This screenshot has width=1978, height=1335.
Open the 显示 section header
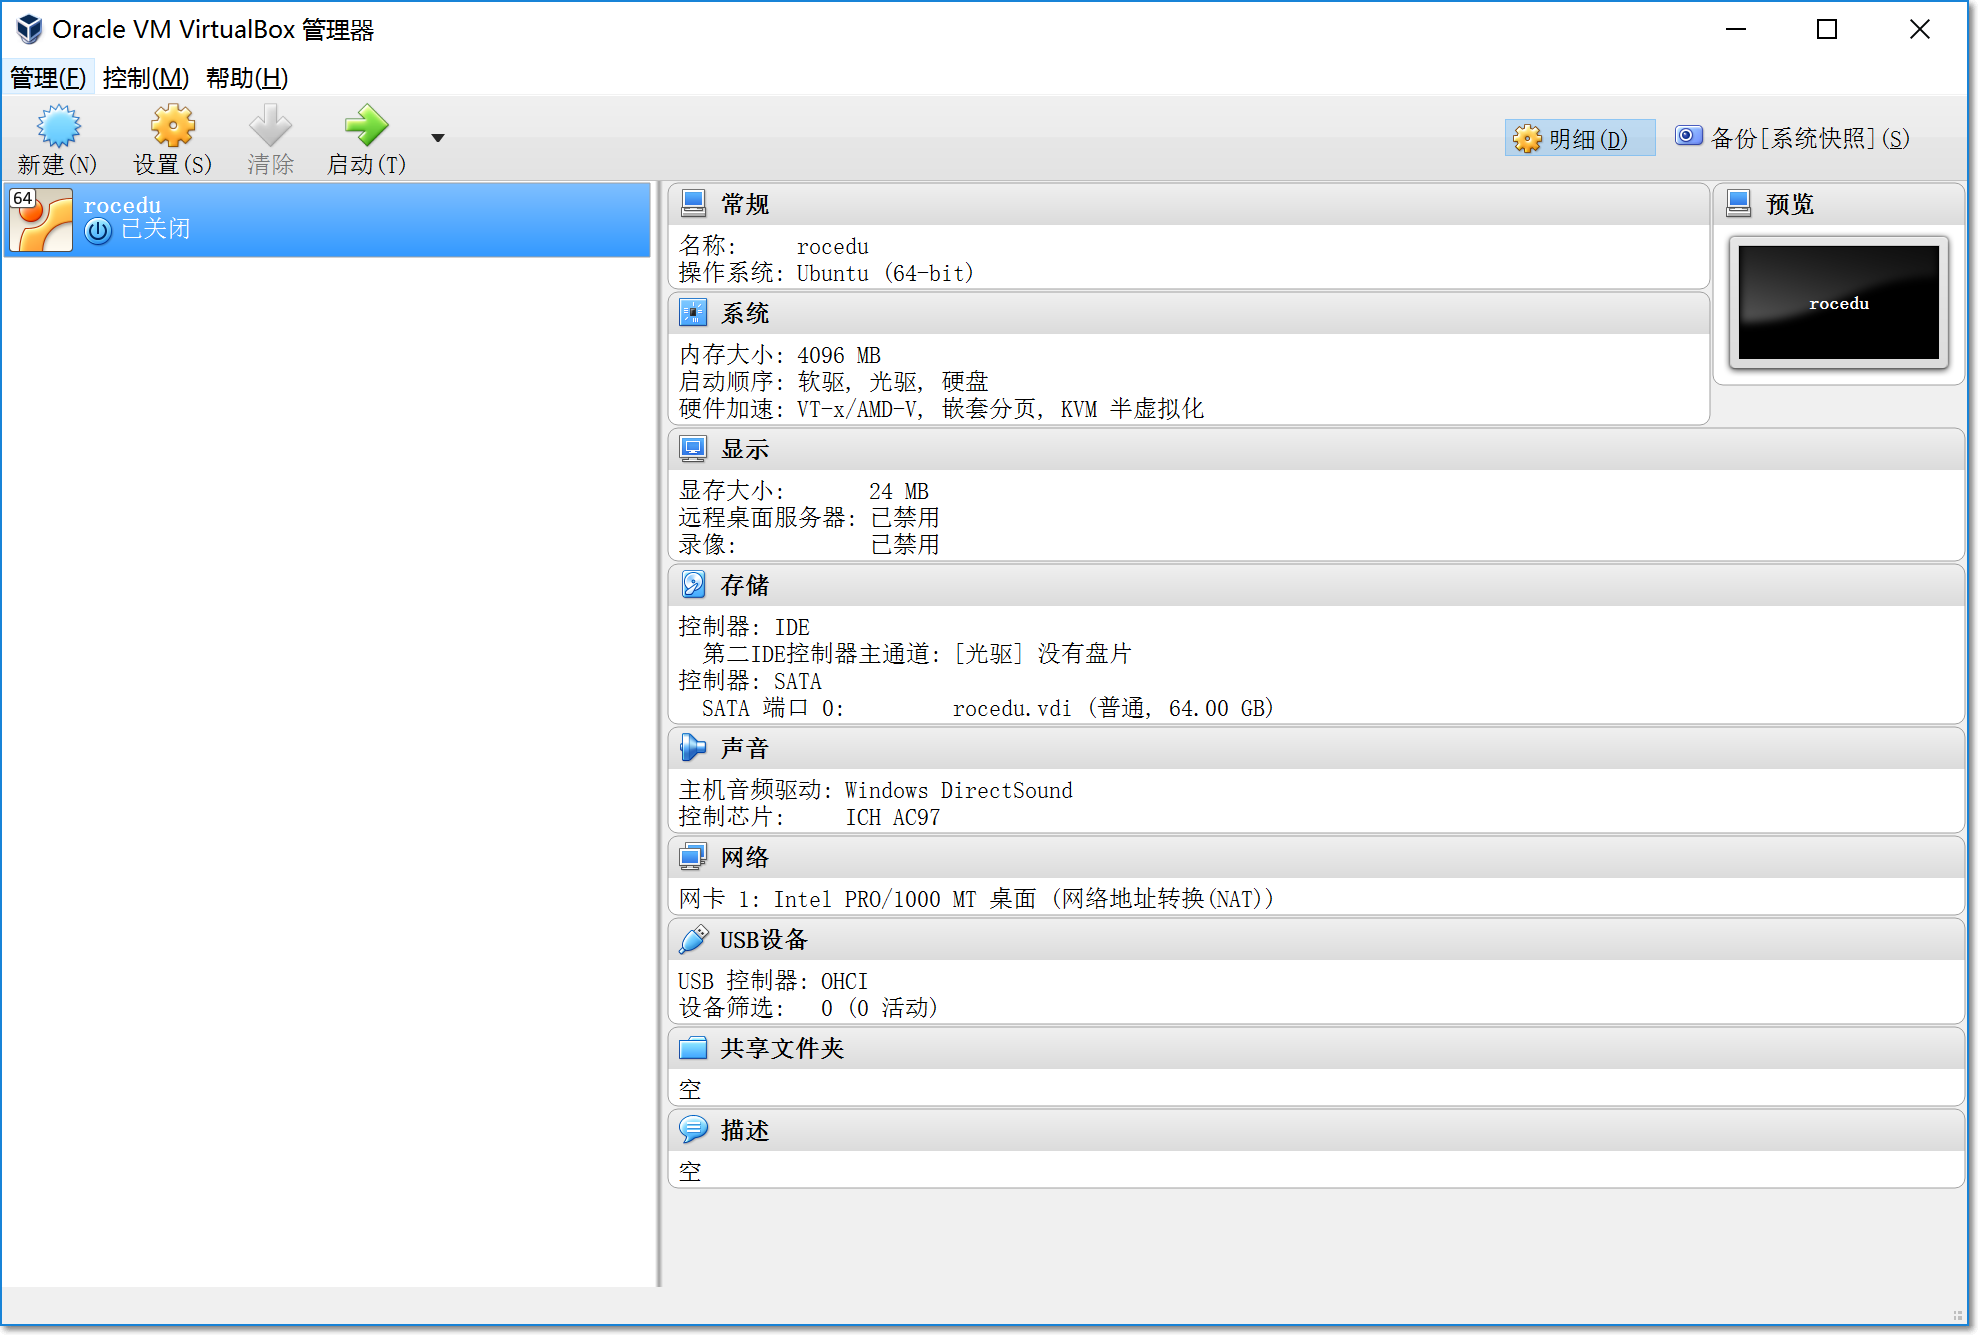tap(1316, 449)
